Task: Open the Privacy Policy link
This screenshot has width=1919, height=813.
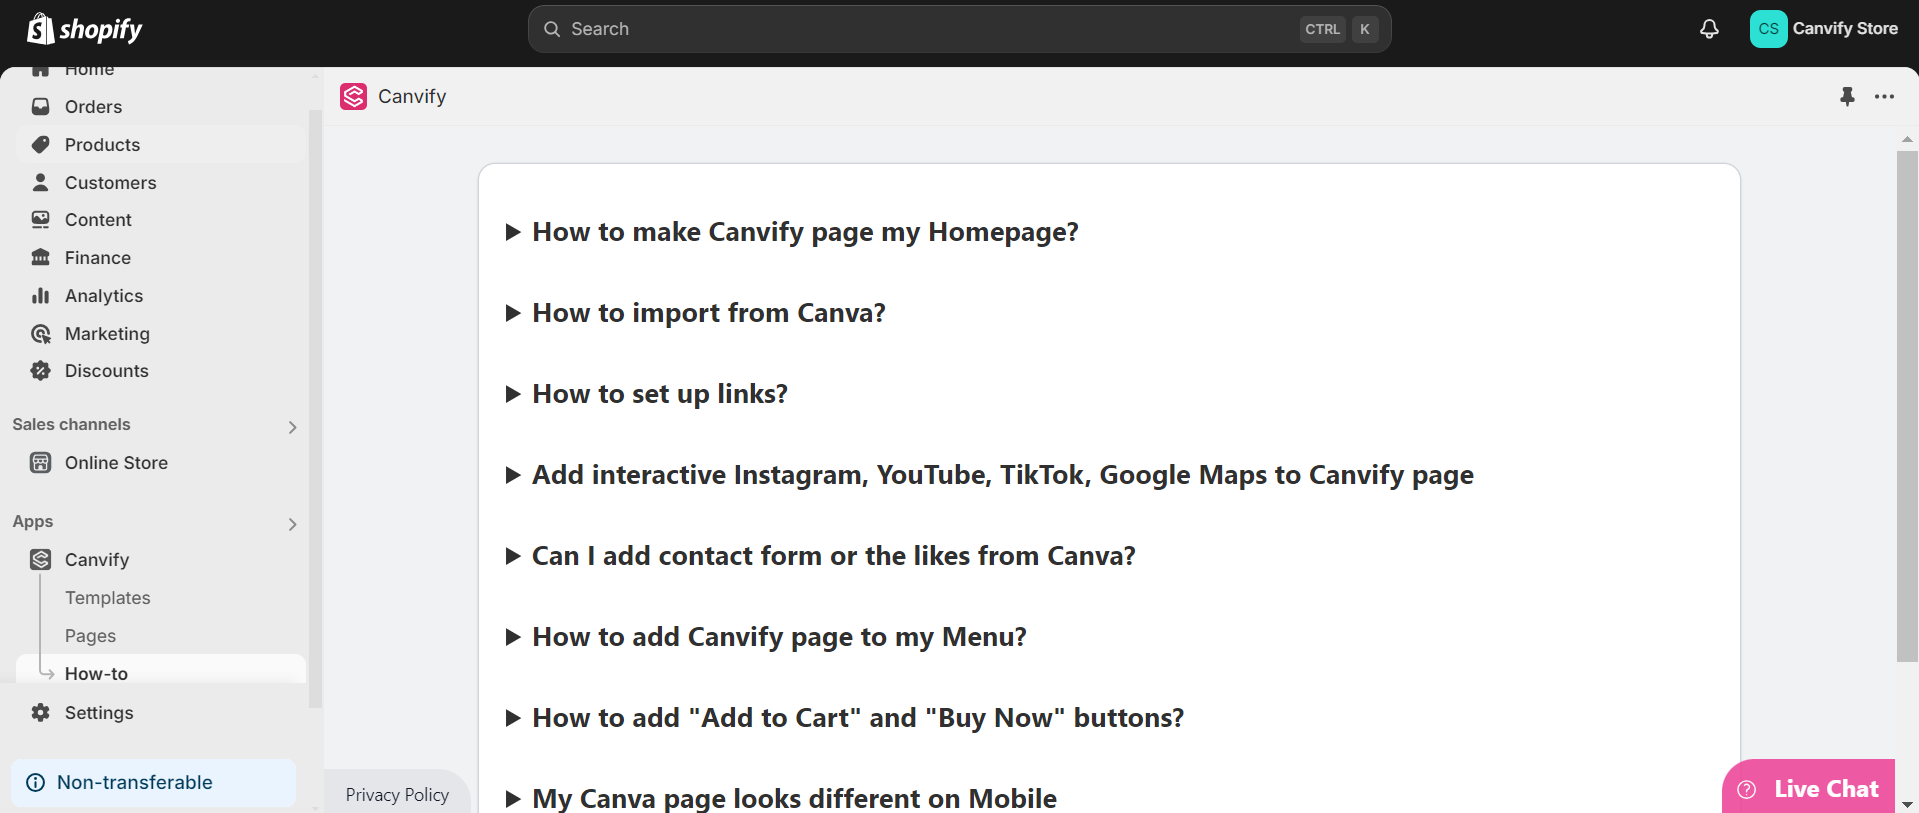Action: click(x=397, y=794)
